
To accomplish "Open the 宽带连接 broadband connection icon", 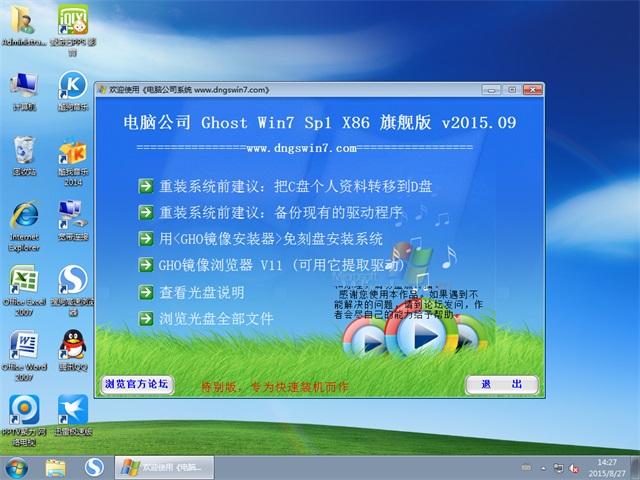I will click(x=73, y=220).
